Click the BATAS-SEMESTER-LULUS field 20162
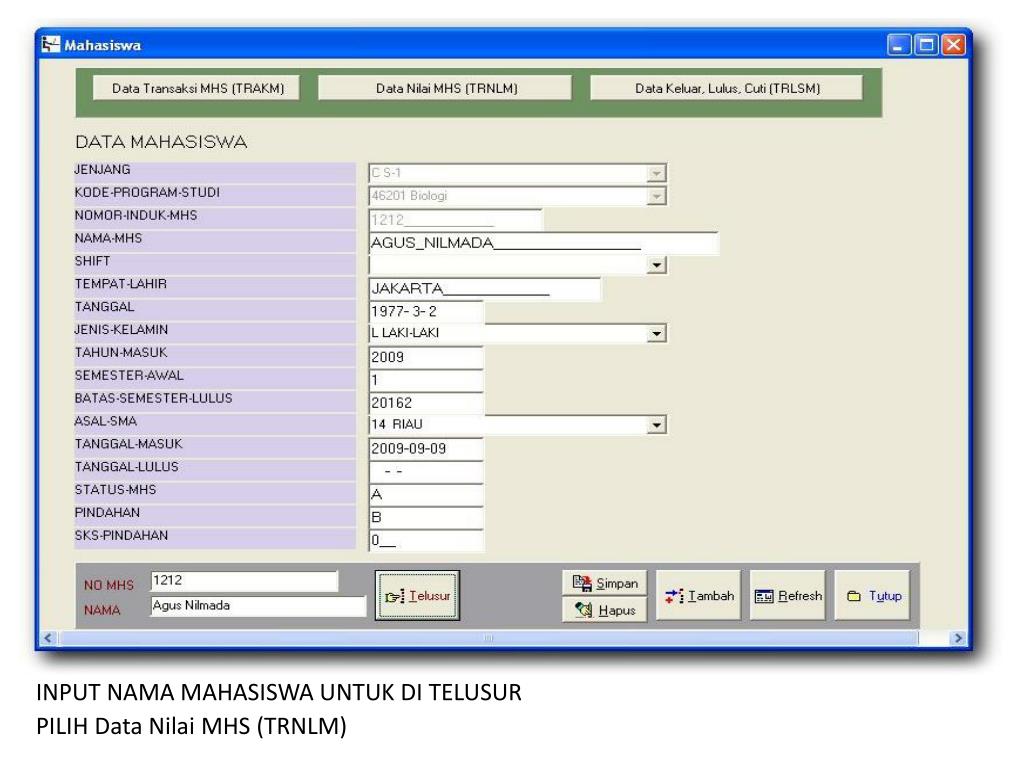Viewport: 1024px width, 768px height. (x=426, y=403)
